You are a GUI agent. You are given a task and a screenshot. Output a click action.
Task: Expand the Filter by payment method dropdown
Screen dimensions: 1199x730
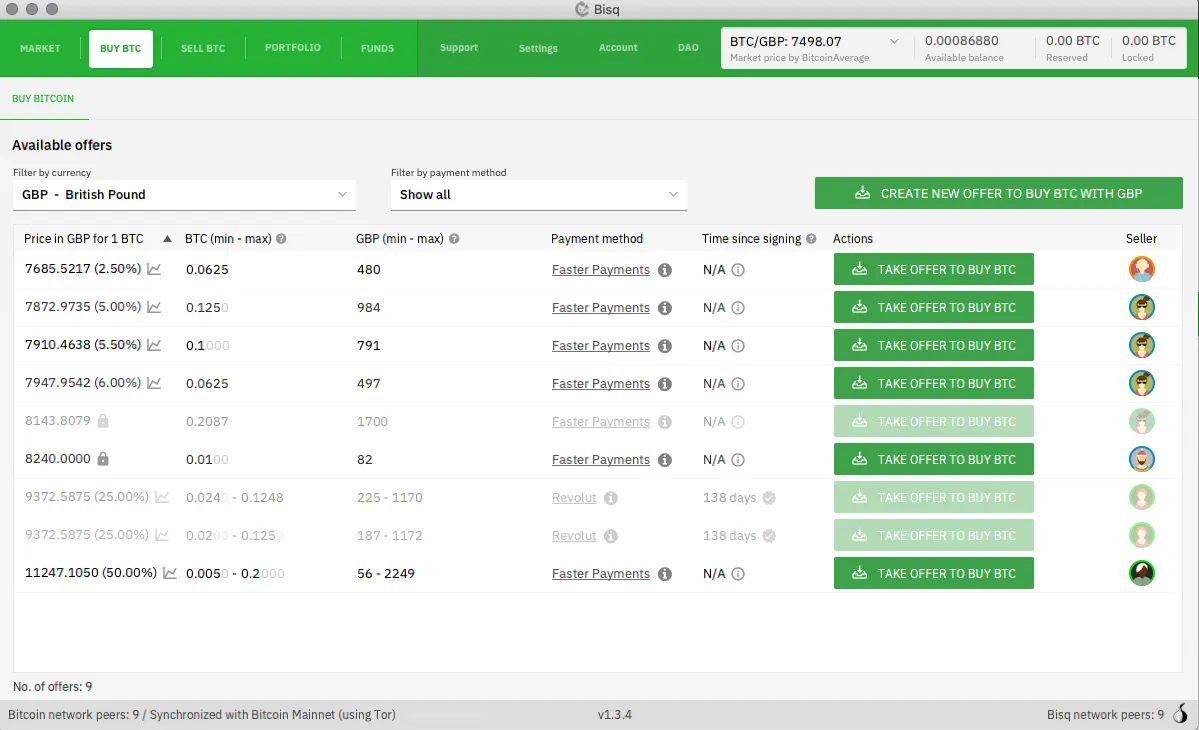(538, 195)
